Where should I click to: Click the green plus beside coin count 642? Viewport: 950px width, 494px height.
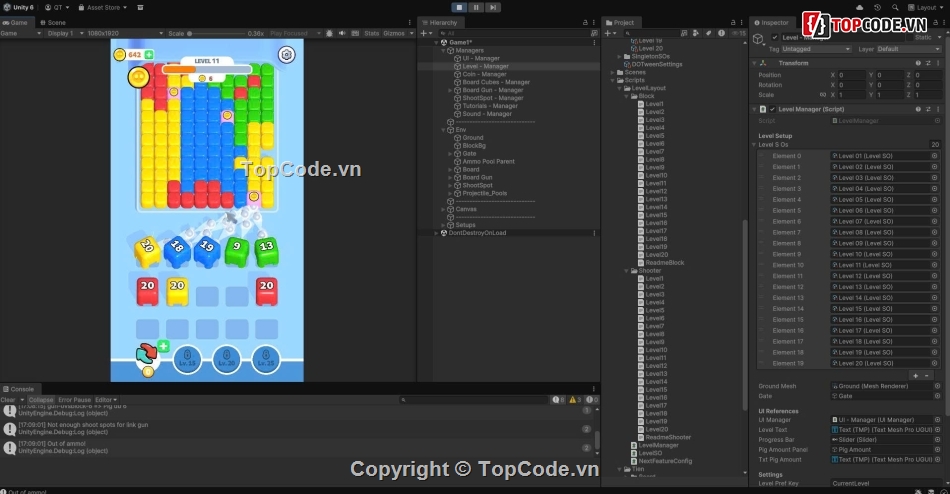148,55
